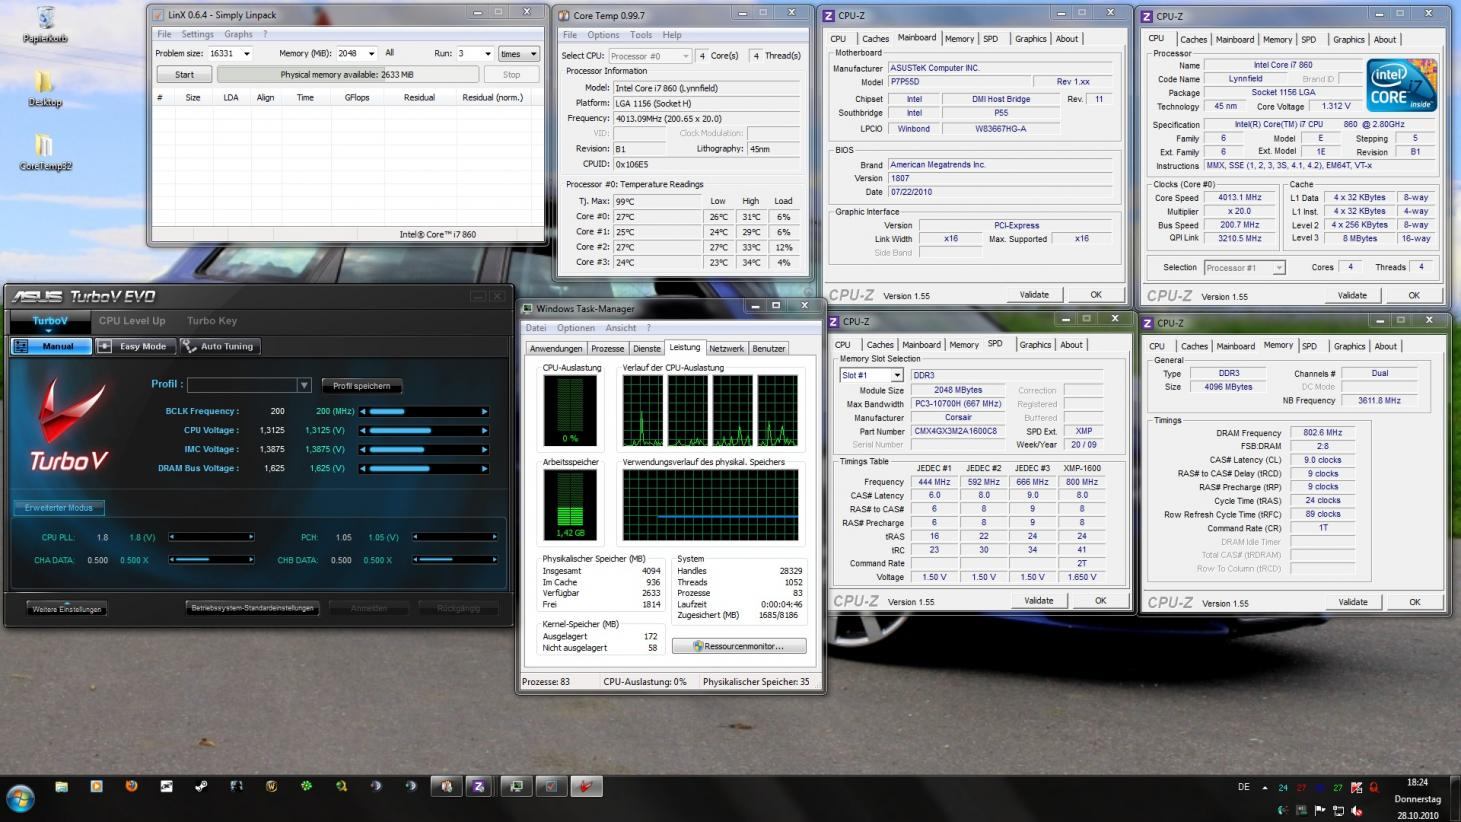The width and height of the screenshot is (1461, 822).
Task: Increase CPU Voltage with right arrow
Action: [x=485, y=430]
